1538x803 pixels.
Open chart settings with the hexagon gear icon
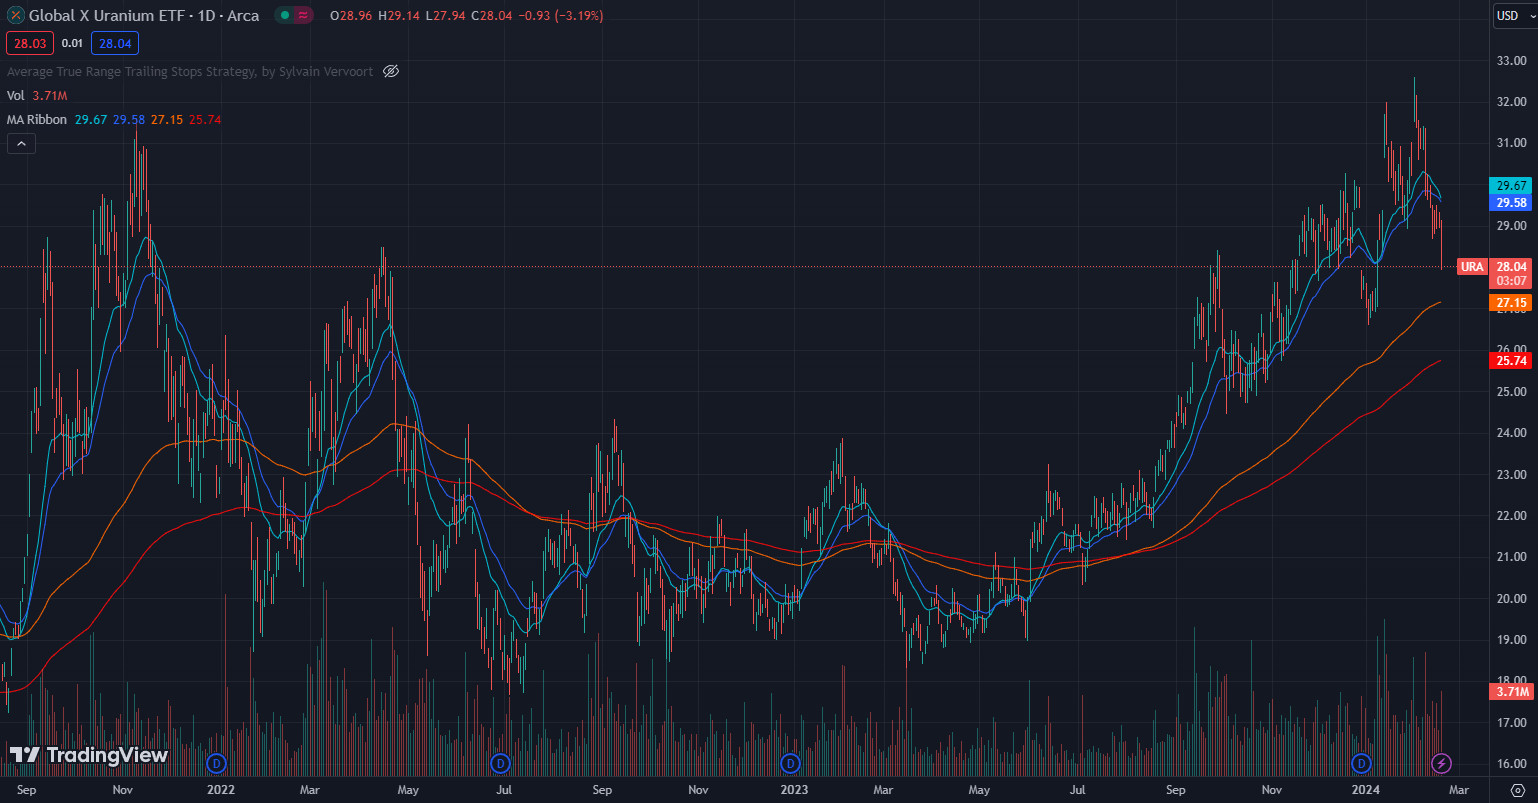click(1517, 789)
